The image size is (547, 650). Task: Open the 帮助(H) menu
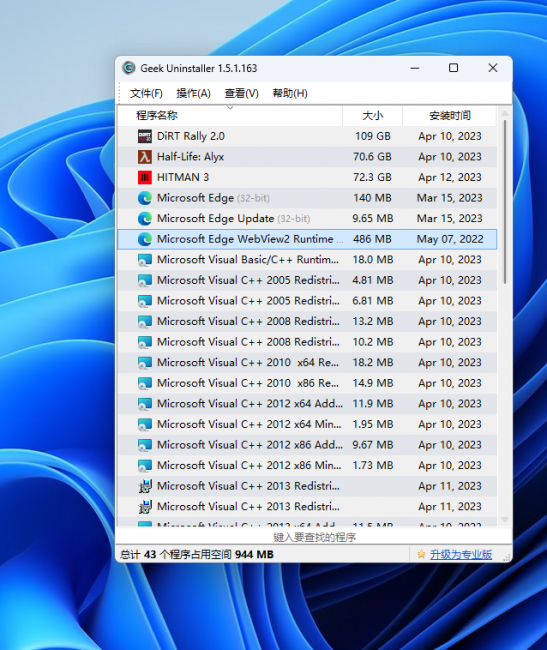click(290, 93)
